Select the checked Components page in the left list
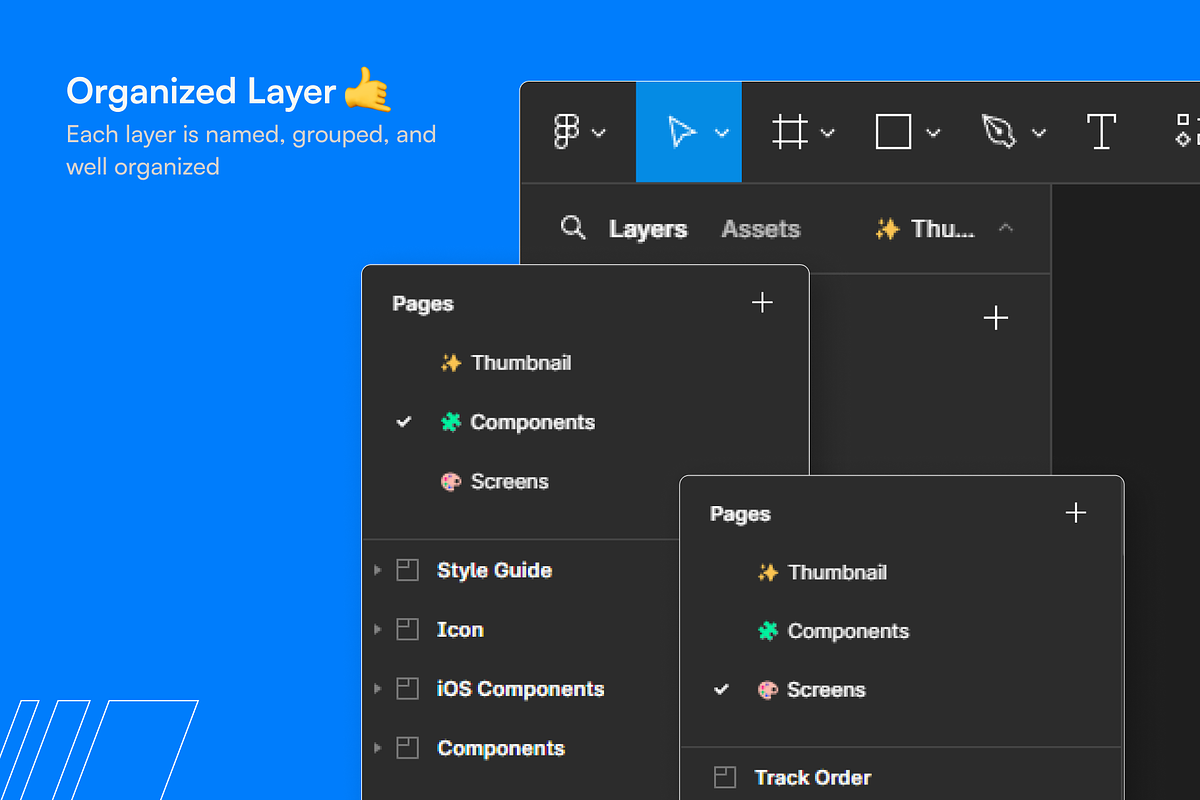 (532, 422)
